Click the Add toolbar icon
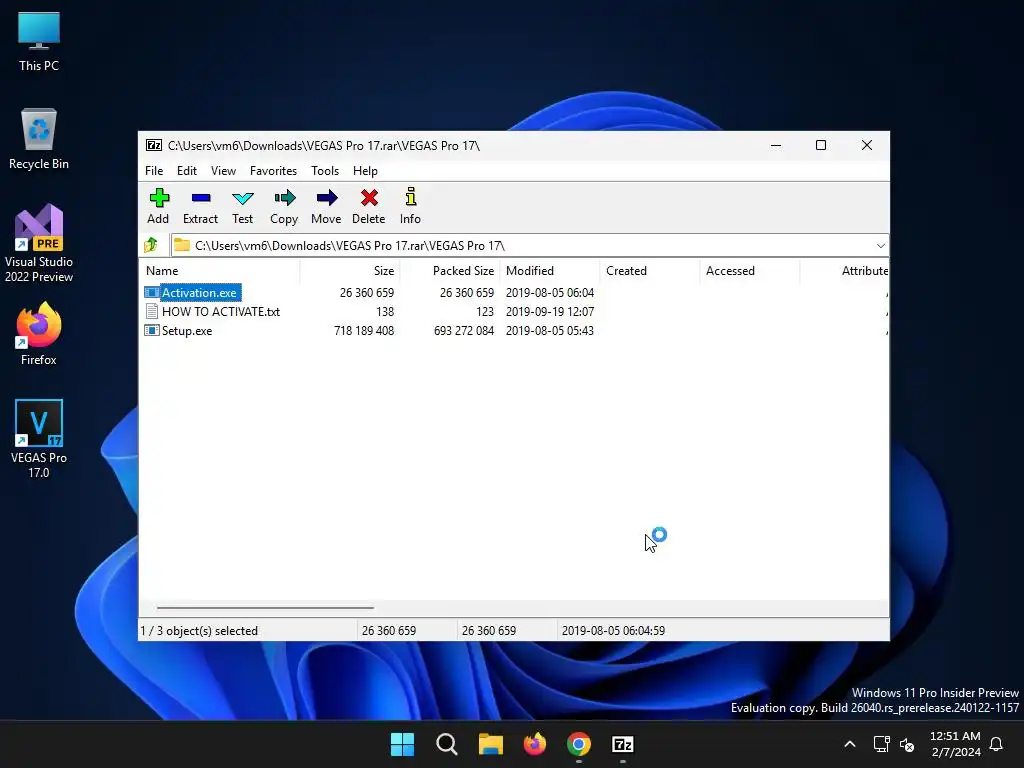This screenshot has height=768, width=1024. point(159,197)
